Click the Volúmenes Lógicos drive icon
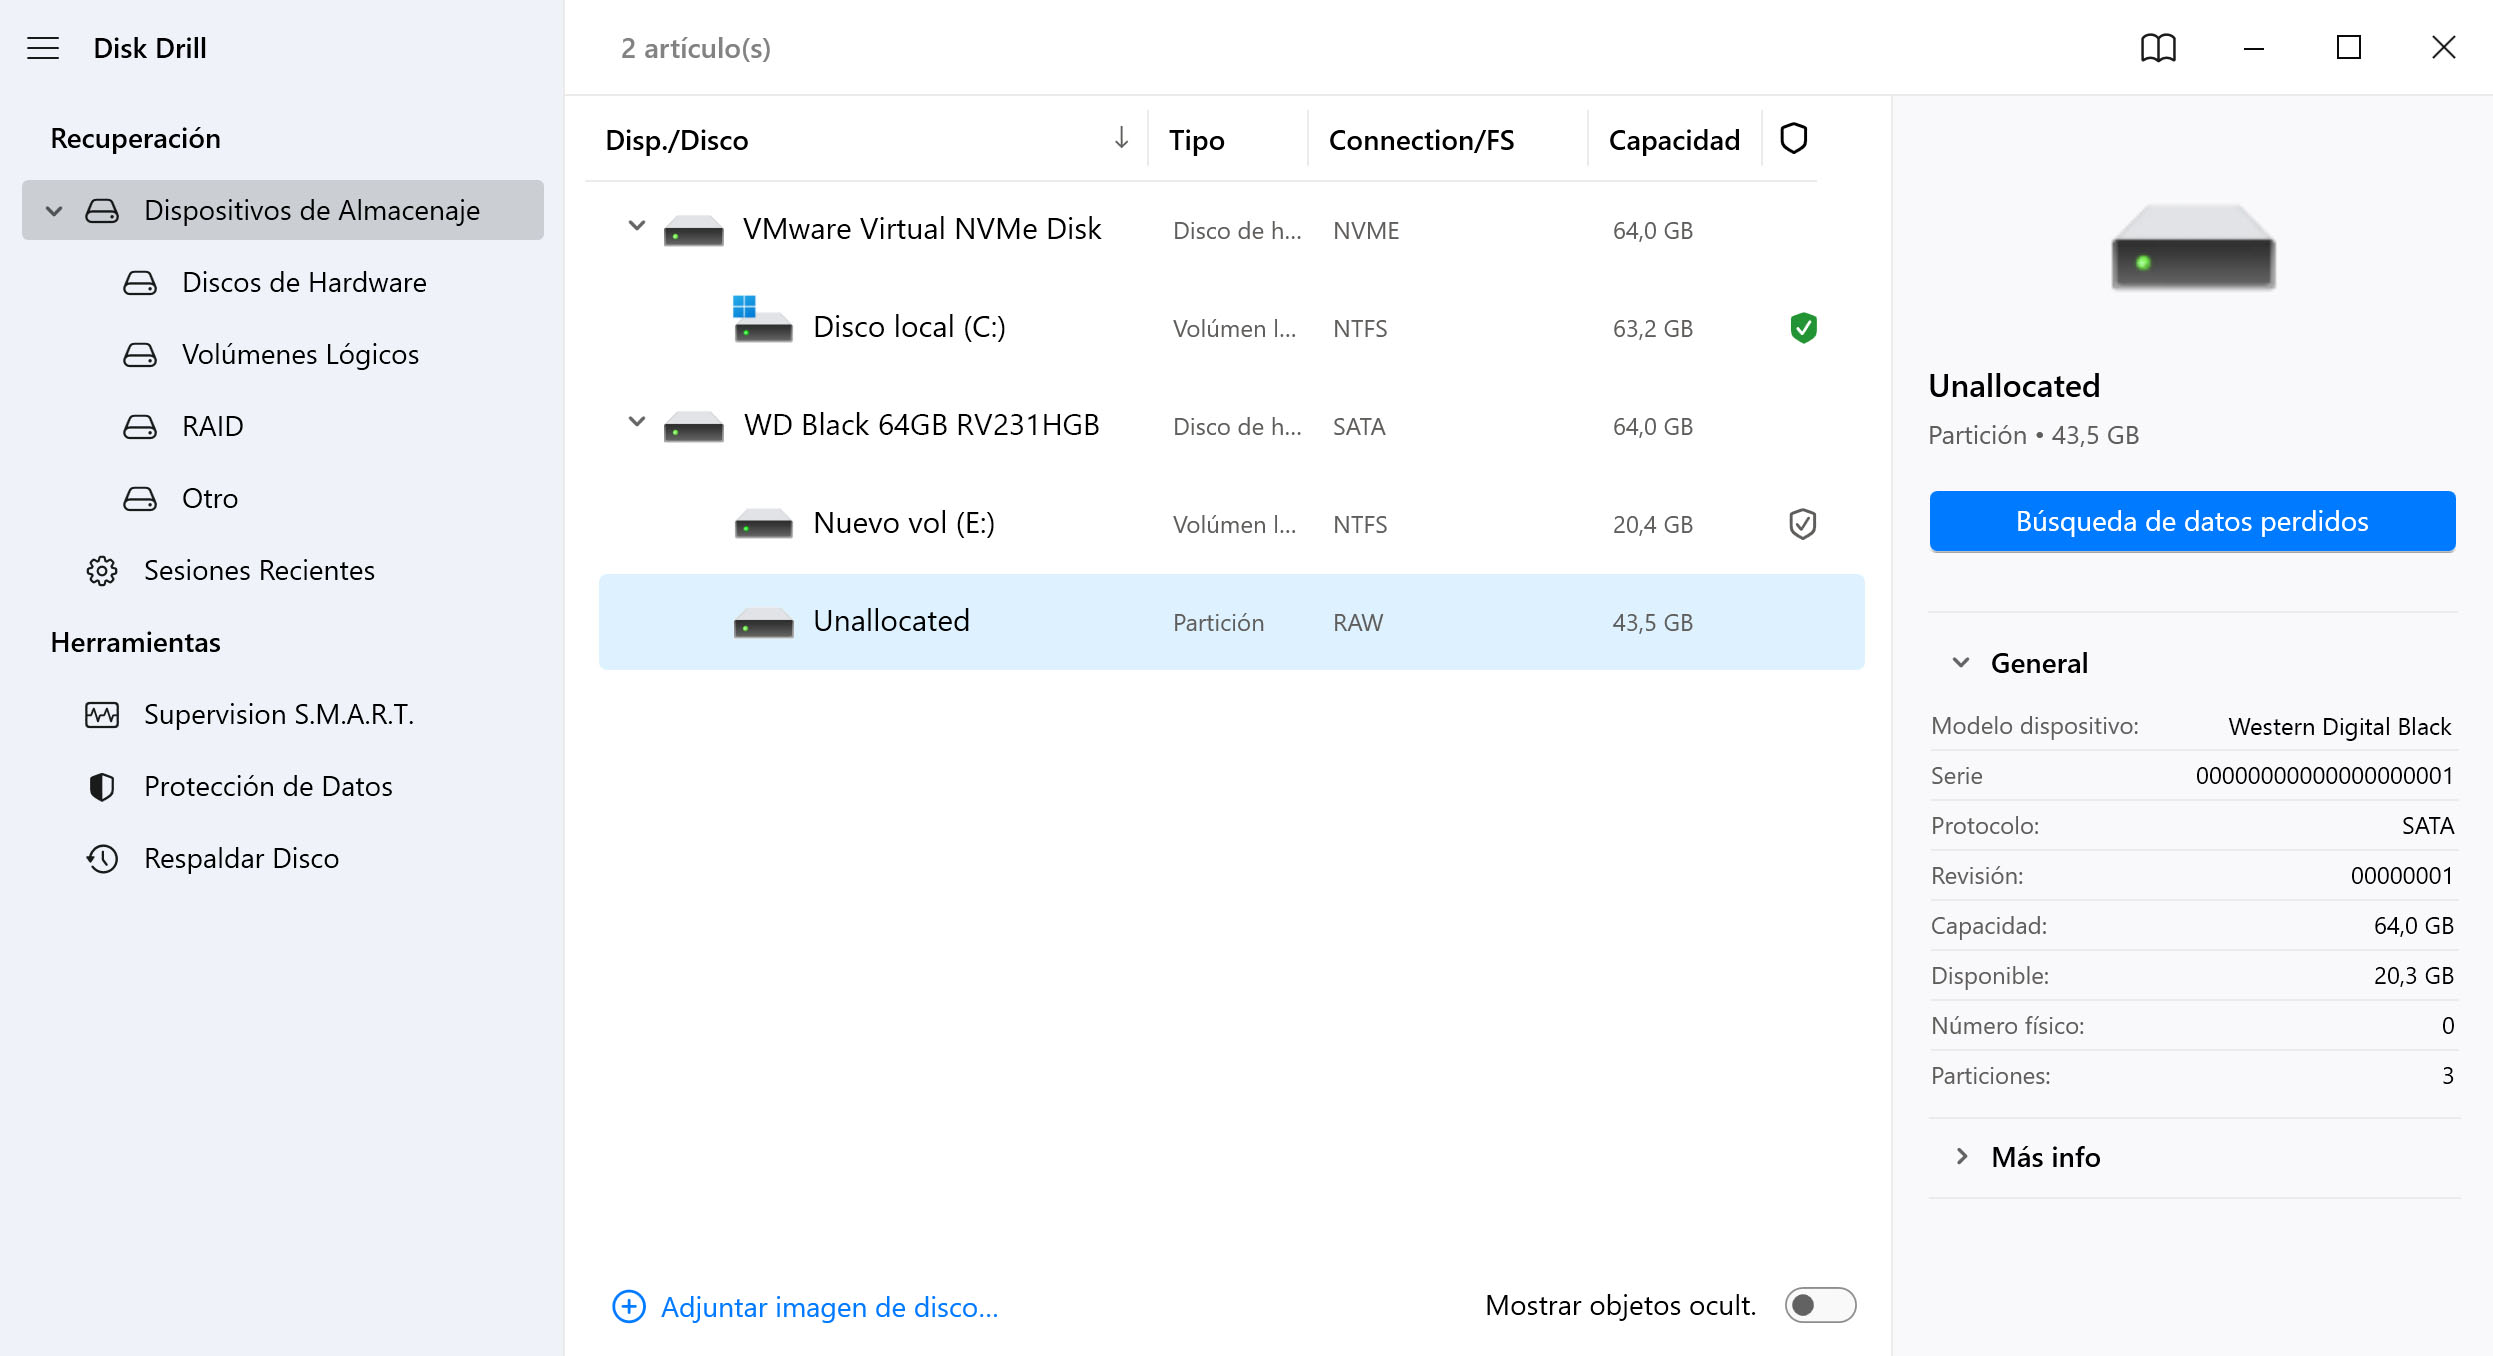The height and width of the screenshot is (1356, 2493). (140, 355)
